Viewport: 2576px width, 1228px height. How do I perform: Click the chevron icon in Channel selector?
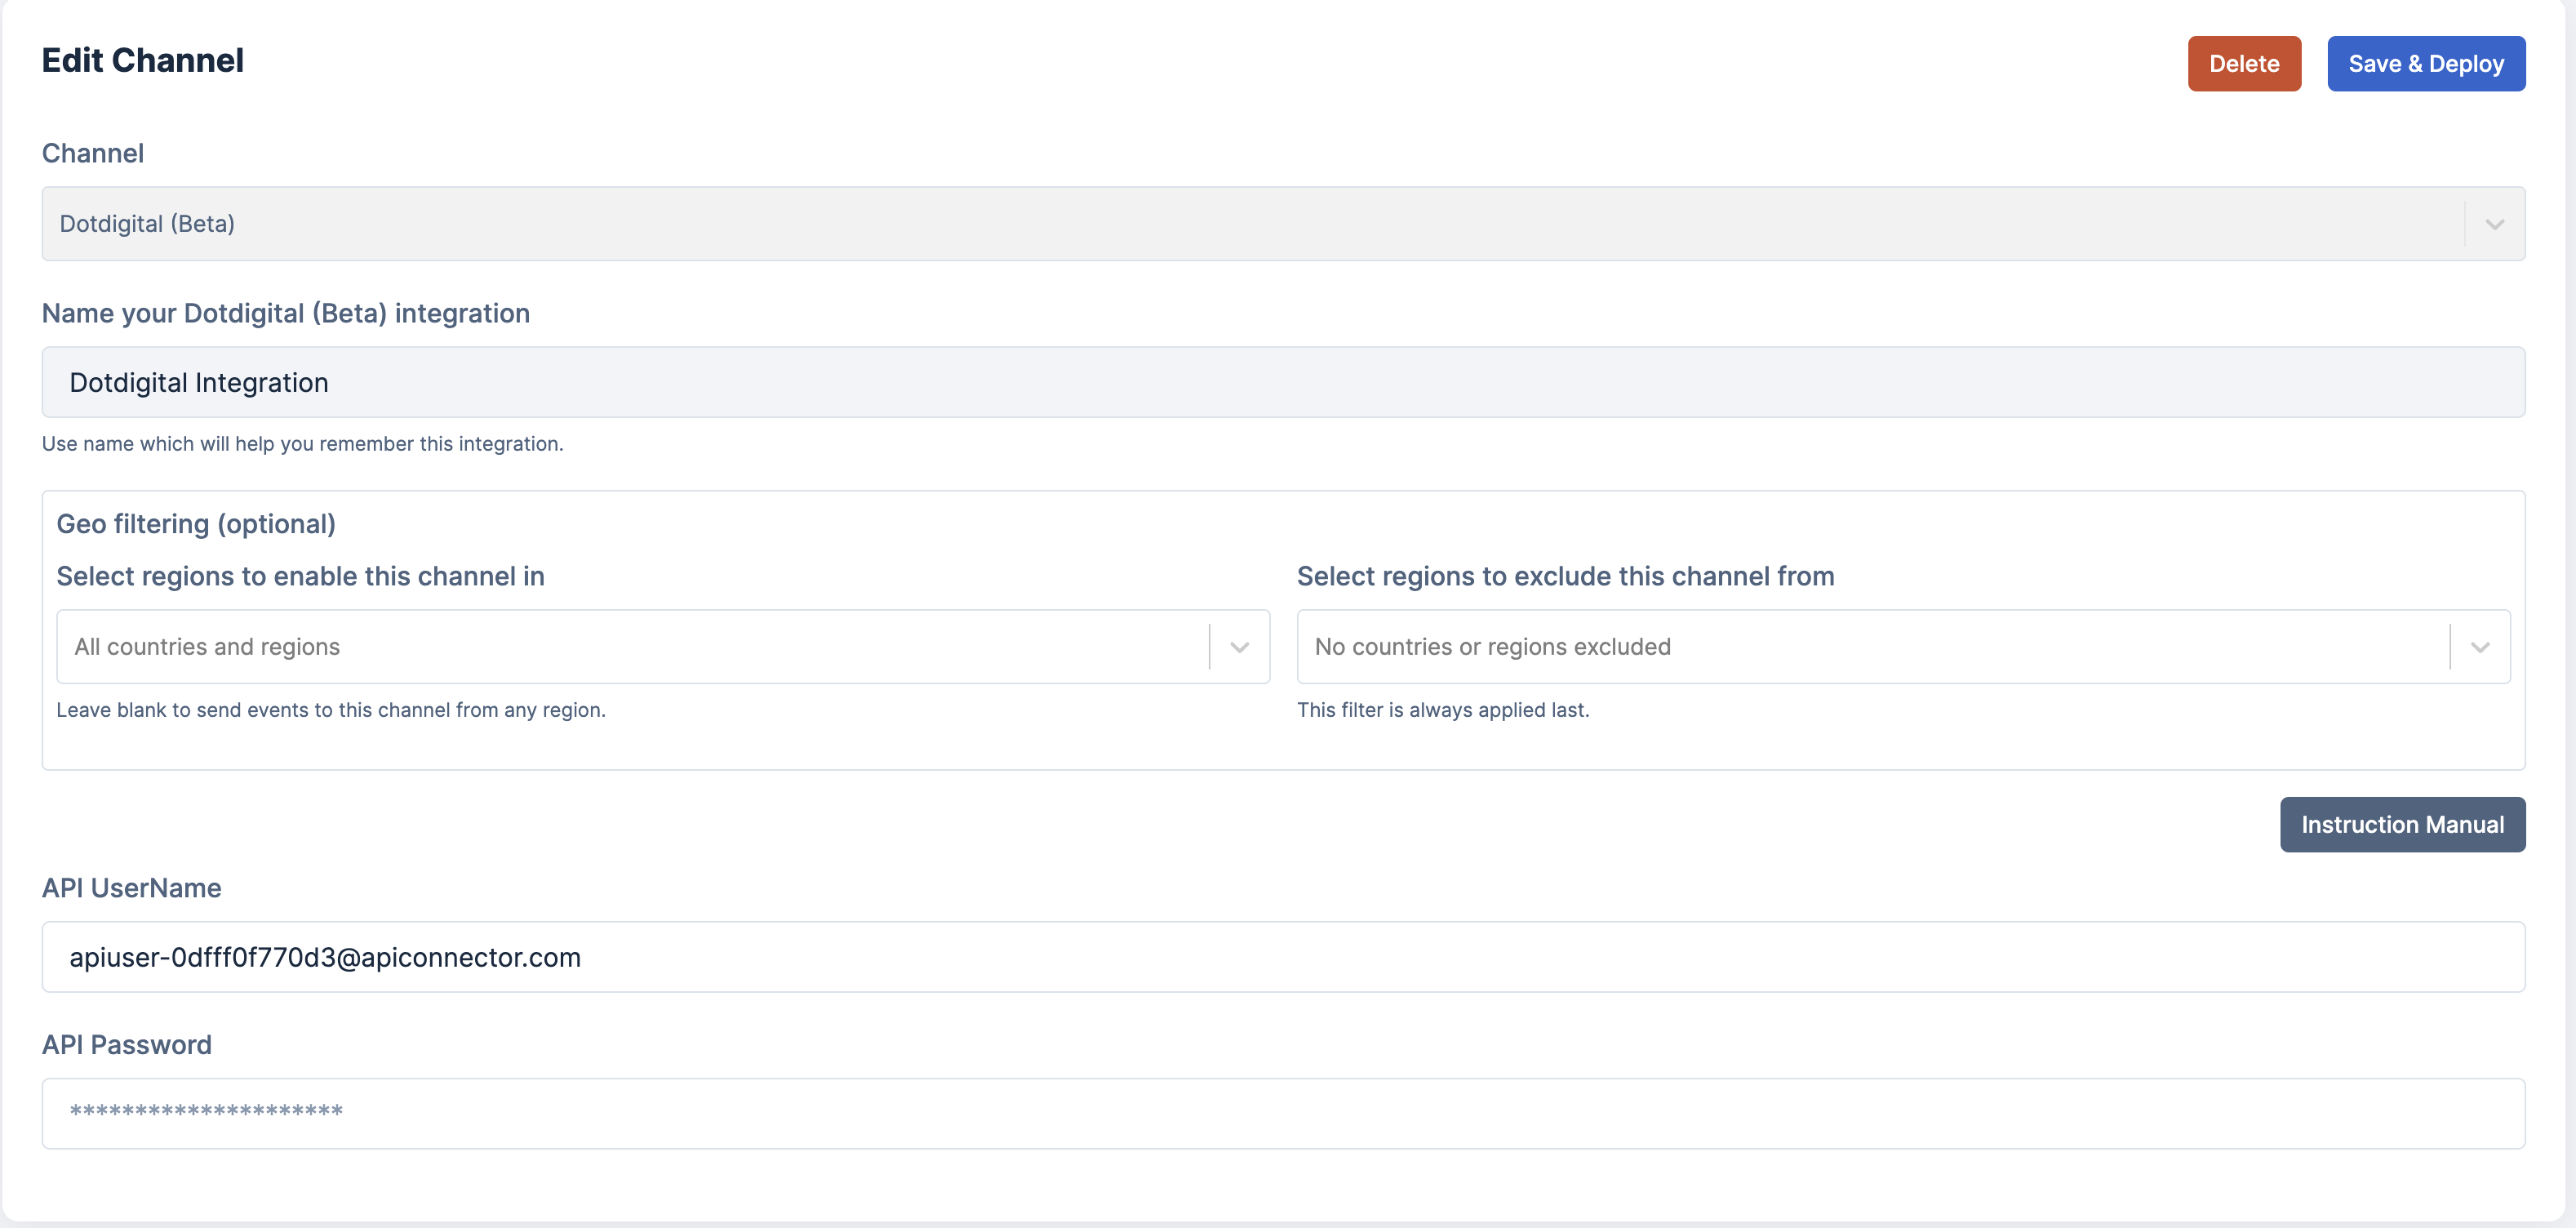tap(2494, 224)
